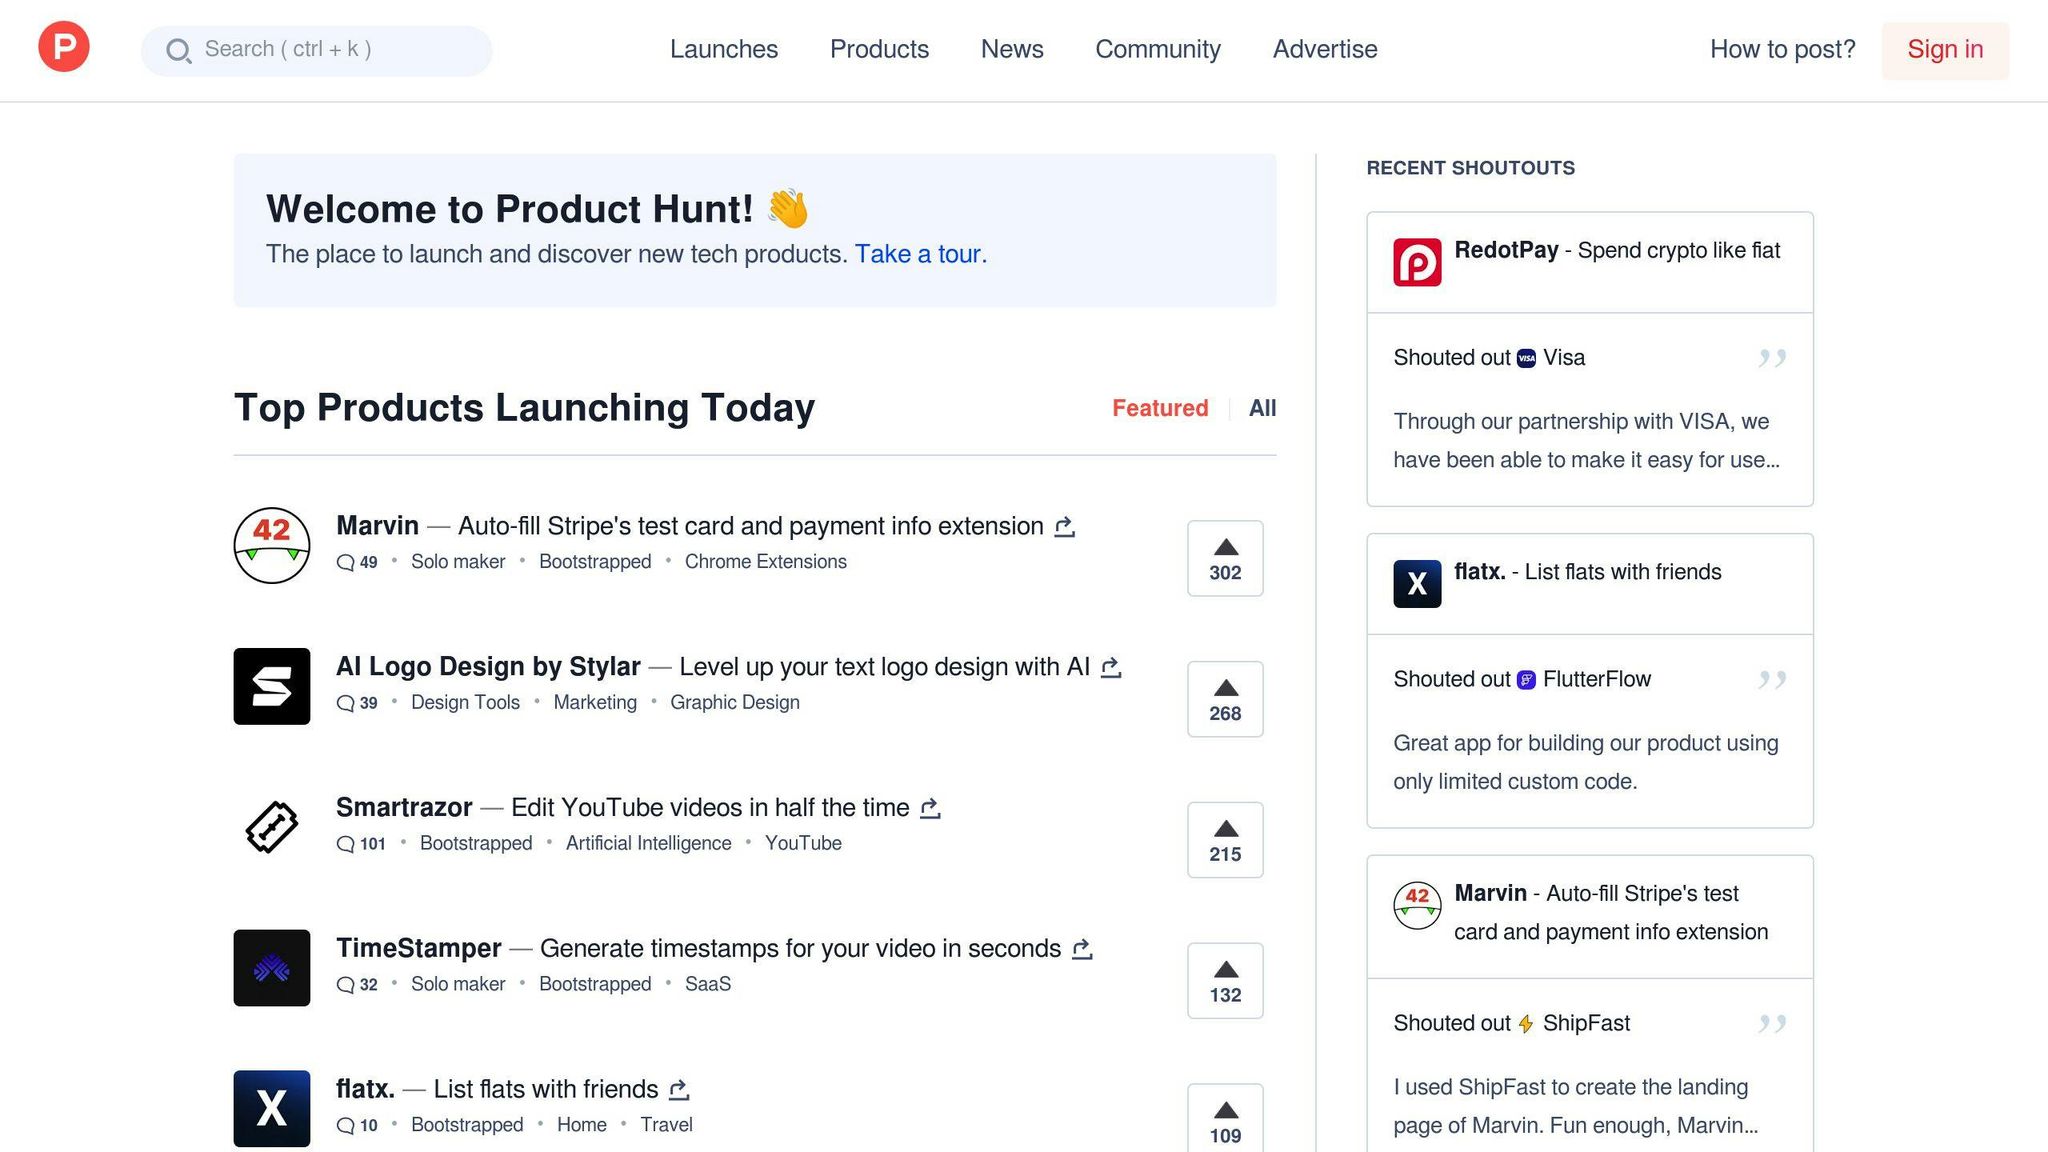Upvote TimeStamper with 132 votes

1225,981
